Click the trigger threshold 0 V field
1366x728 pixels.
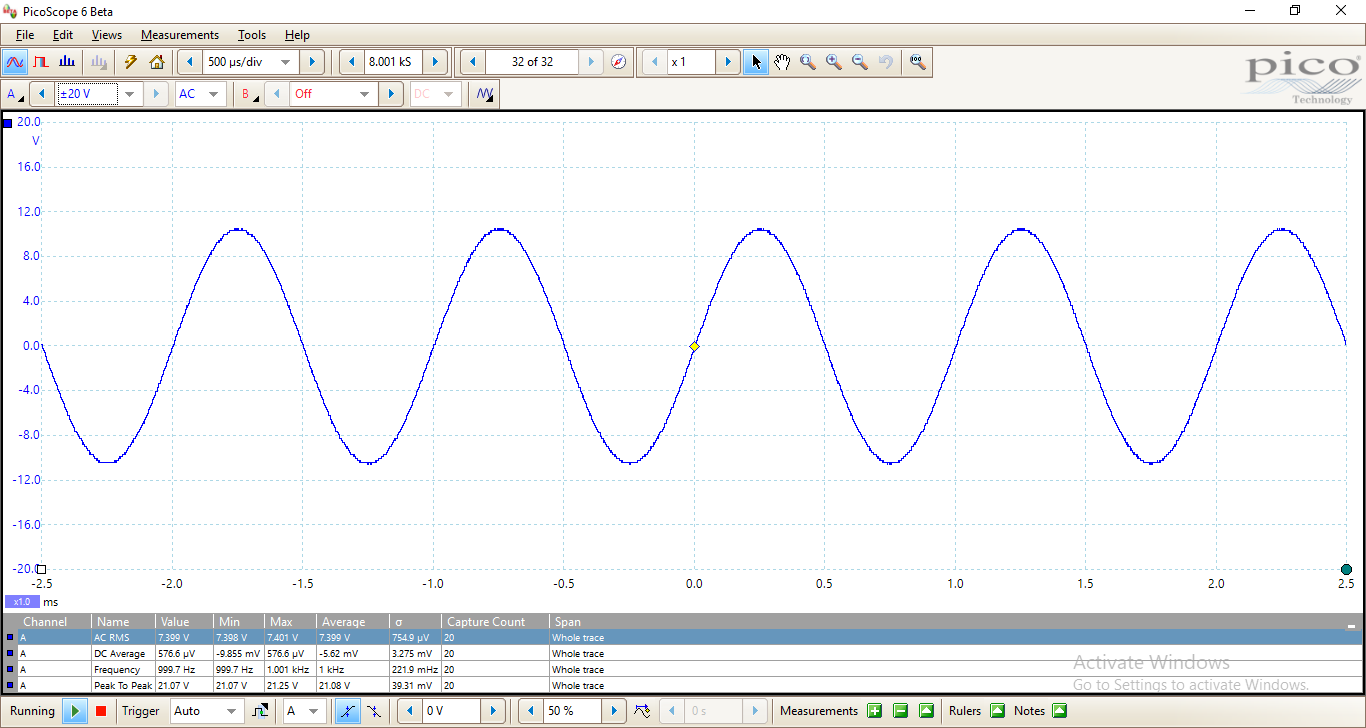pos(452,711)
